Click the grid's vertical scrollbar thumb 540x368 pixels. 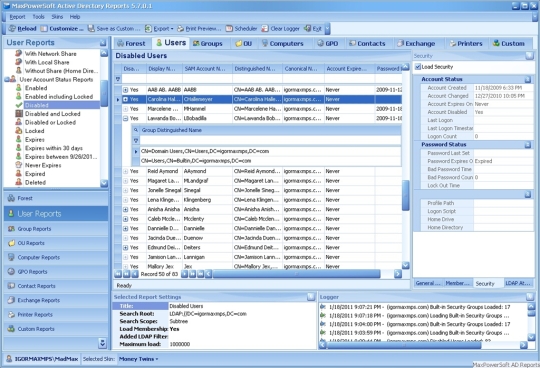(406, 195)
